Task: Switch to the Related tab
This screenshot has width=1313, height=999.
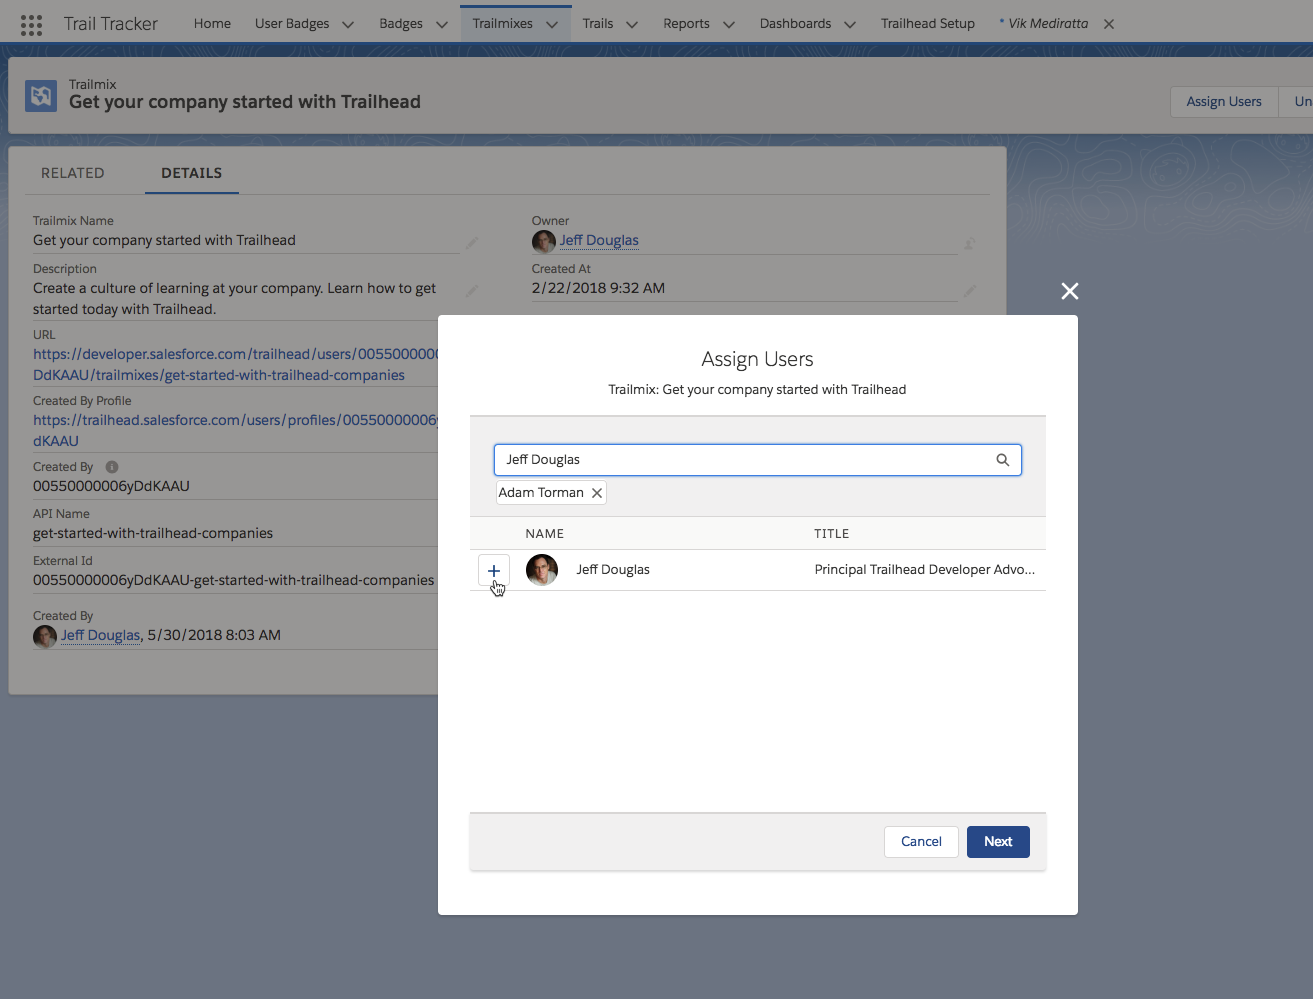Action: 72,172
